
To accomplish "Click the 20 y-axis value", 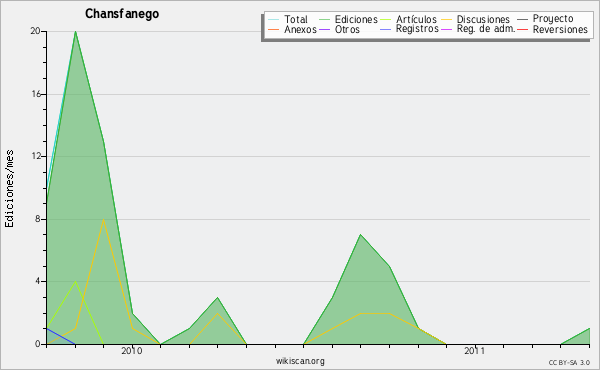I will (35, 31).
